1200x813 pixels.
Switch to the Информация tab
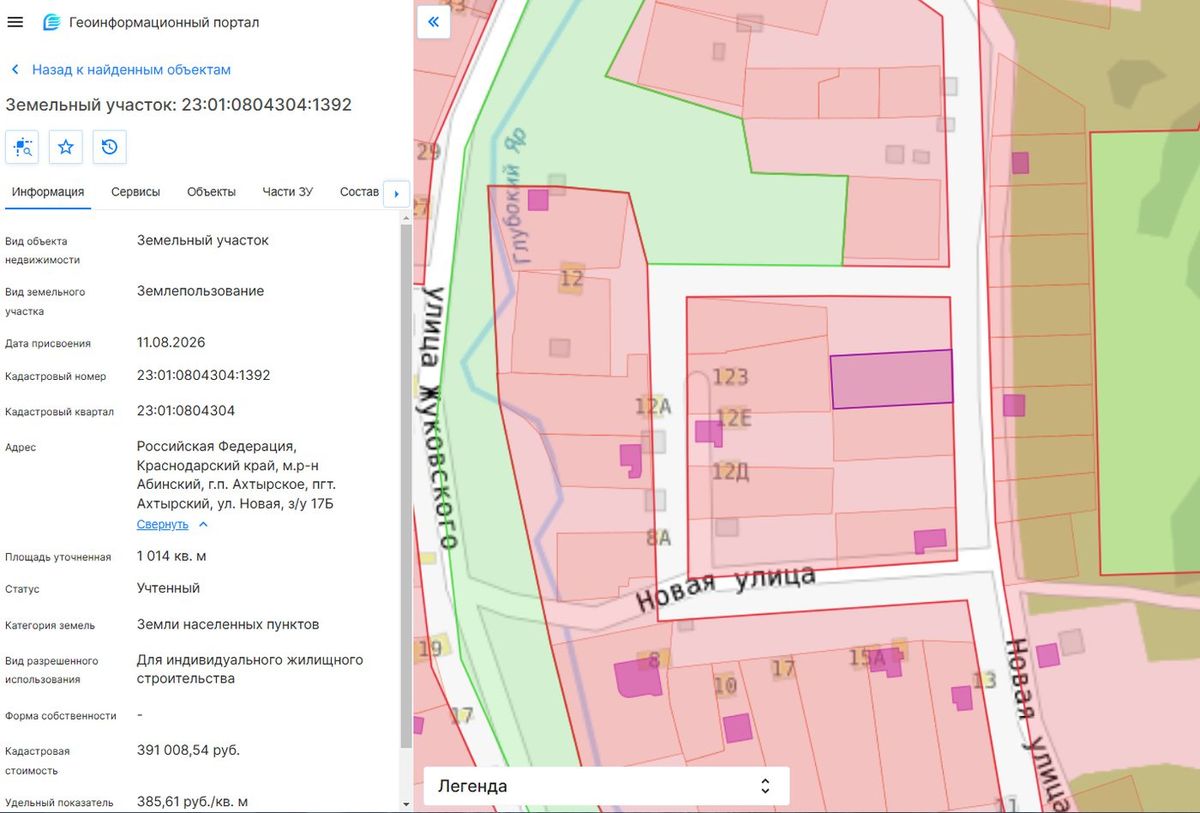click(x=48, y=192)
